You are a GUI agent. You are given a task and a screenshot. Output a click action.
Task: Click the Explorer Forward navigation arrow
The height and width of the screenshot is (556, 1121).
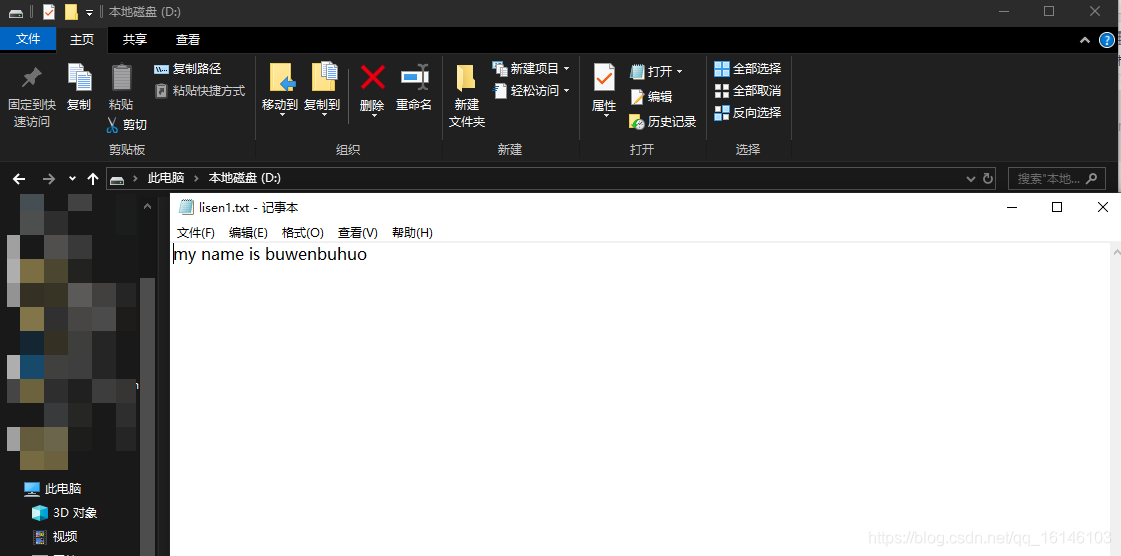pyautogui.click(x=49, y=179)
